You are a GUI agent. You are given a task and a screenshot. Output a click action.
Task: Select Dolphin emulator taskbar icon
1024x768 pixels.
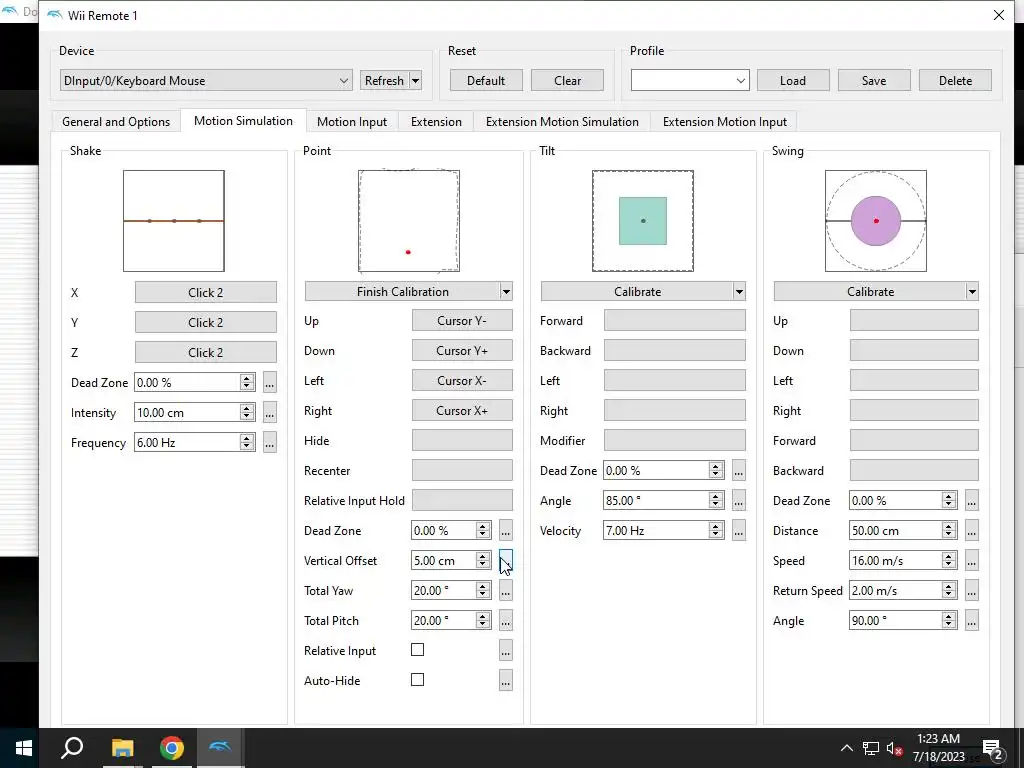[x=221, y=748]
